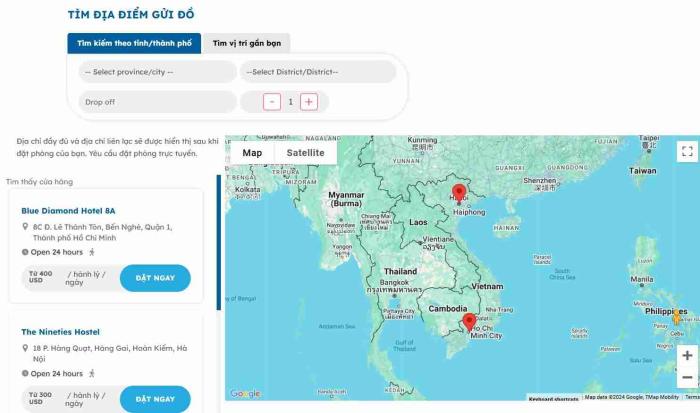
Task: Click ĐẶT NGAY for Blue Diamond Hotel 8A
Action: (155, 278)
